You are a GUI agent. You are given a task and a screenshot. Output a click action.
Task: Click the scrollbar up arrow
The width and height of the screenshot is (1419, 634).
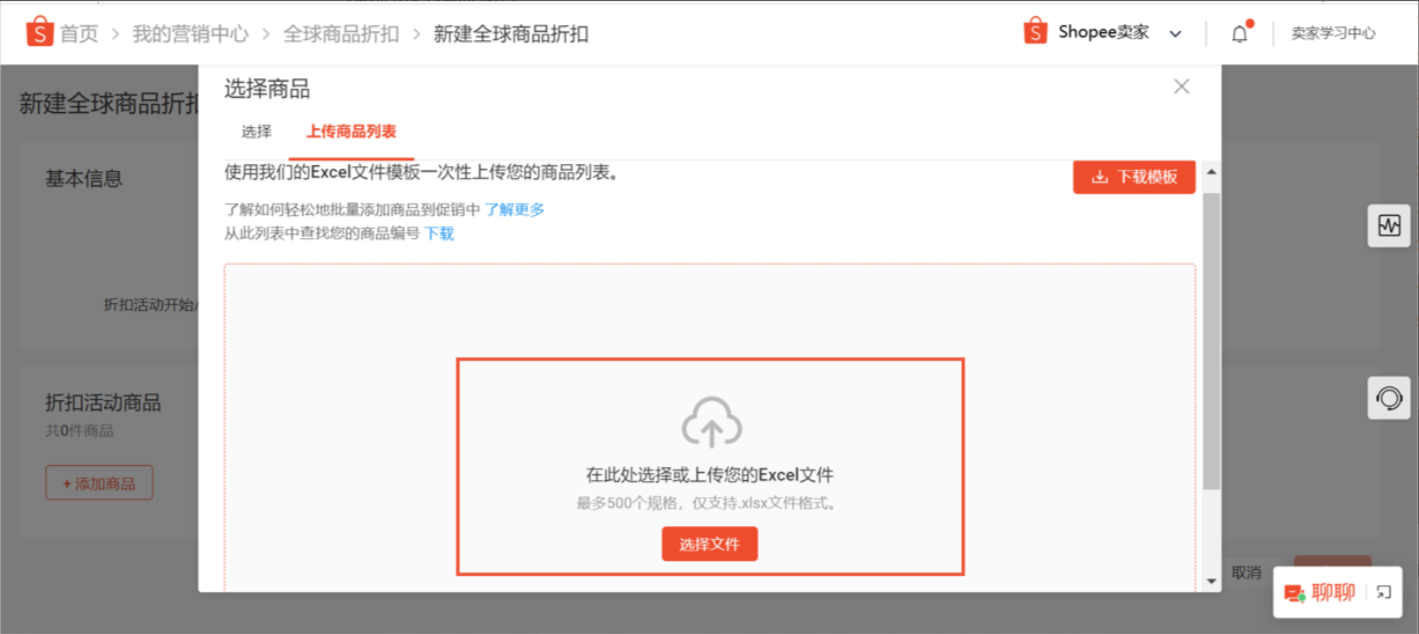(x=1212, y=173)
